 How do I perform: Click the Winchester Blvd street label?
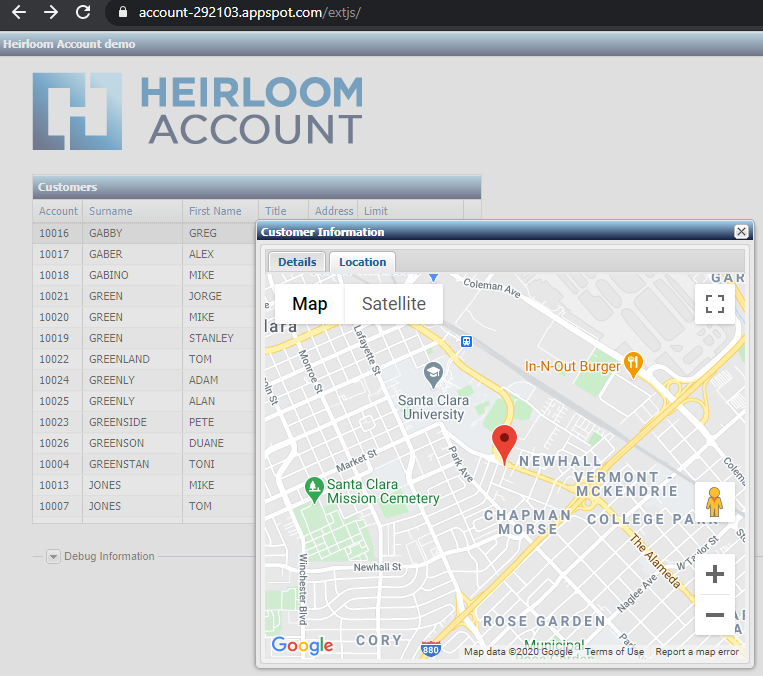[x=303, y=589]
